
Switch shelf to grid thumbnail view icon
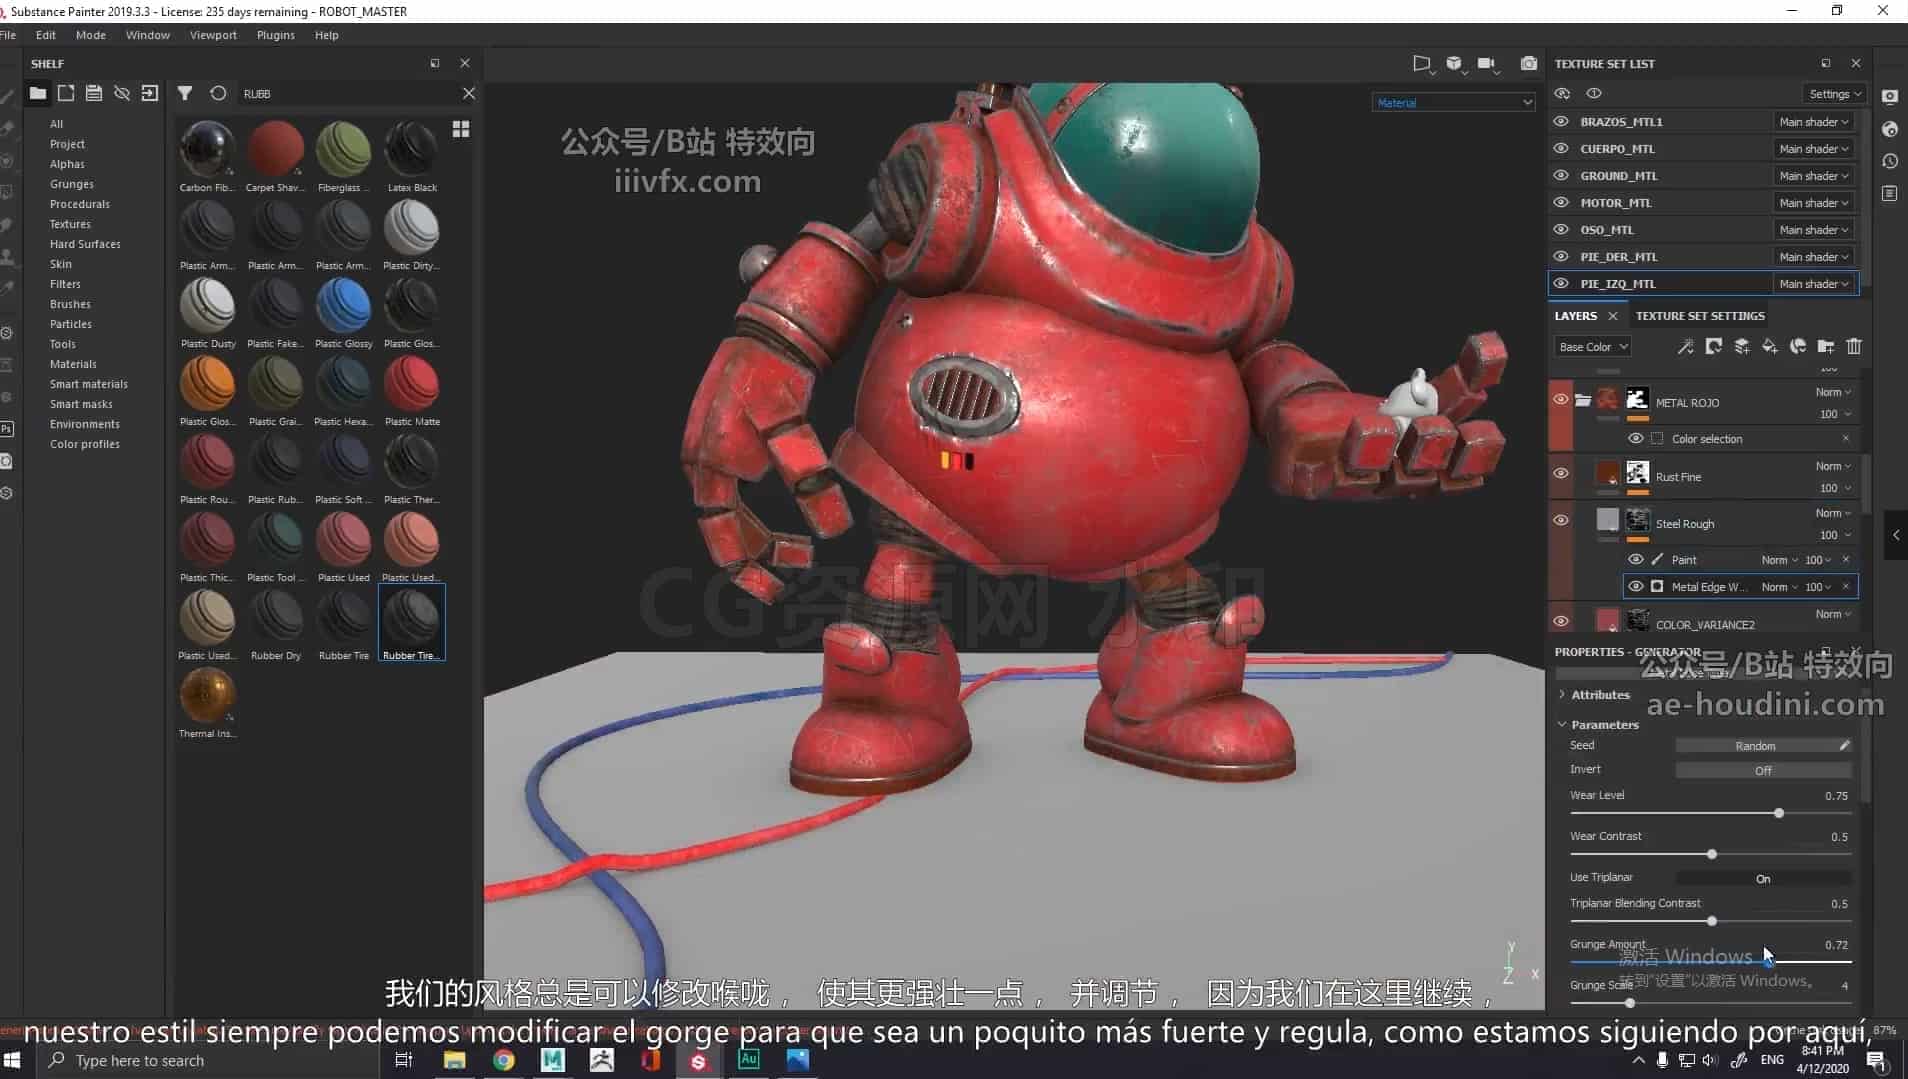pos(461,129)
